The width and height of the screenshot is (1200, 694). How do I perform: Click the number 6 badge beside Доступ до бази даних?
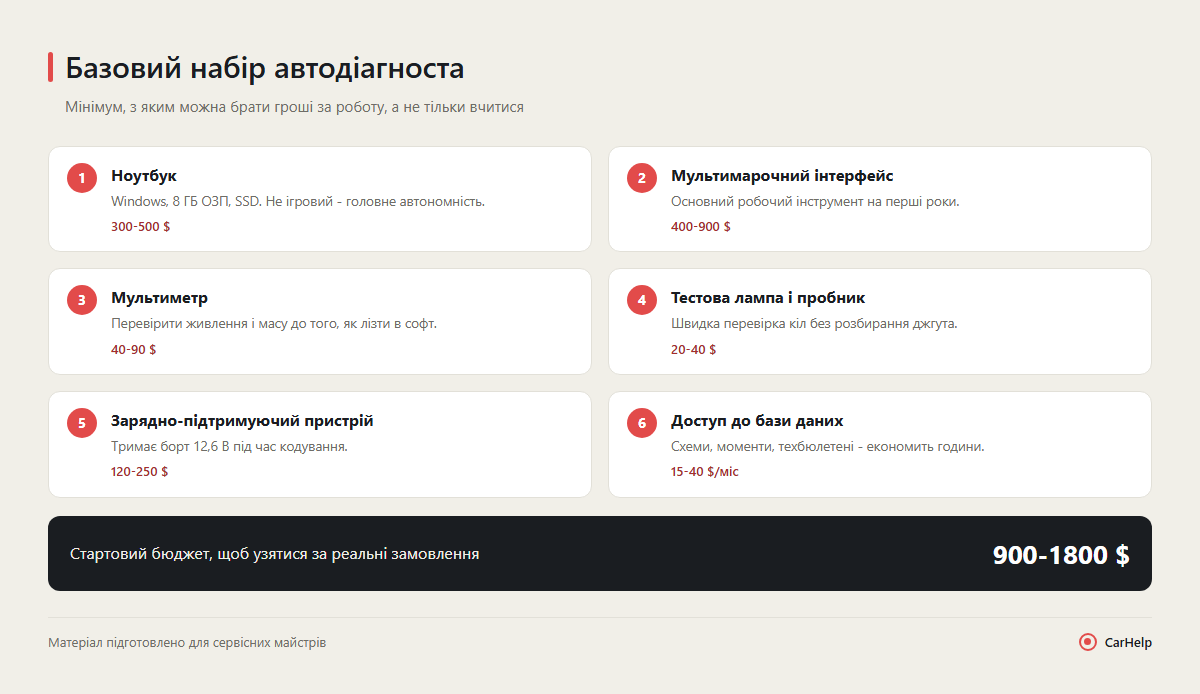tap(642, 423)
